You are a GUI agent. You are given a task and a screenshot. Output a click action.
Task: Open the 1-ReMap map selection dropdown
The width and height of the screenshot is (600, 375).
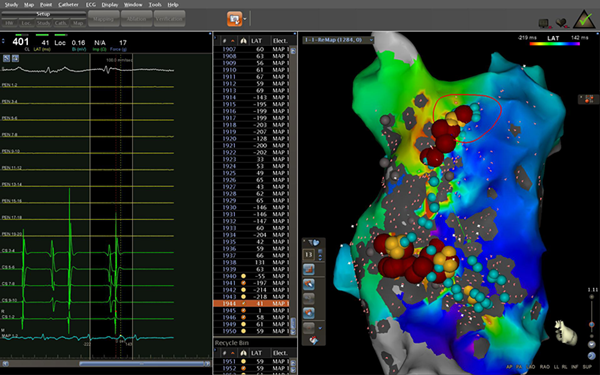(338, 40)
